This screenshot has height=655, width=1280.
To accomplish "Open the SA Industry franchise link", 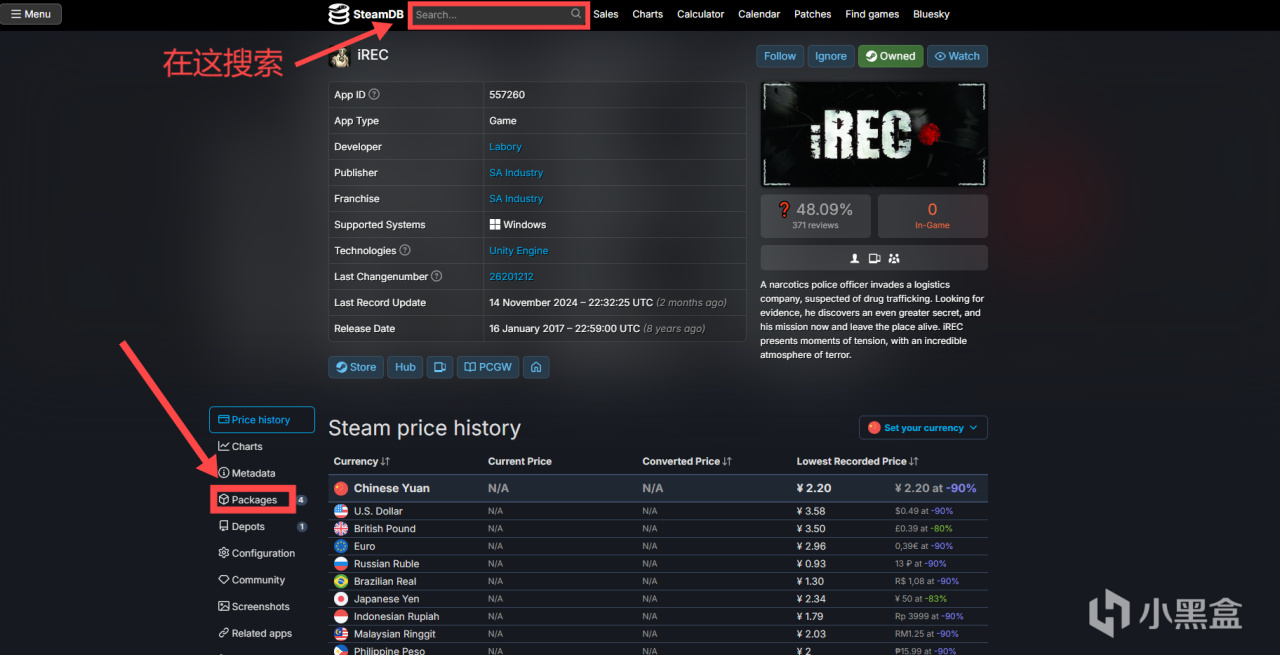I will (x=516, y=199).
